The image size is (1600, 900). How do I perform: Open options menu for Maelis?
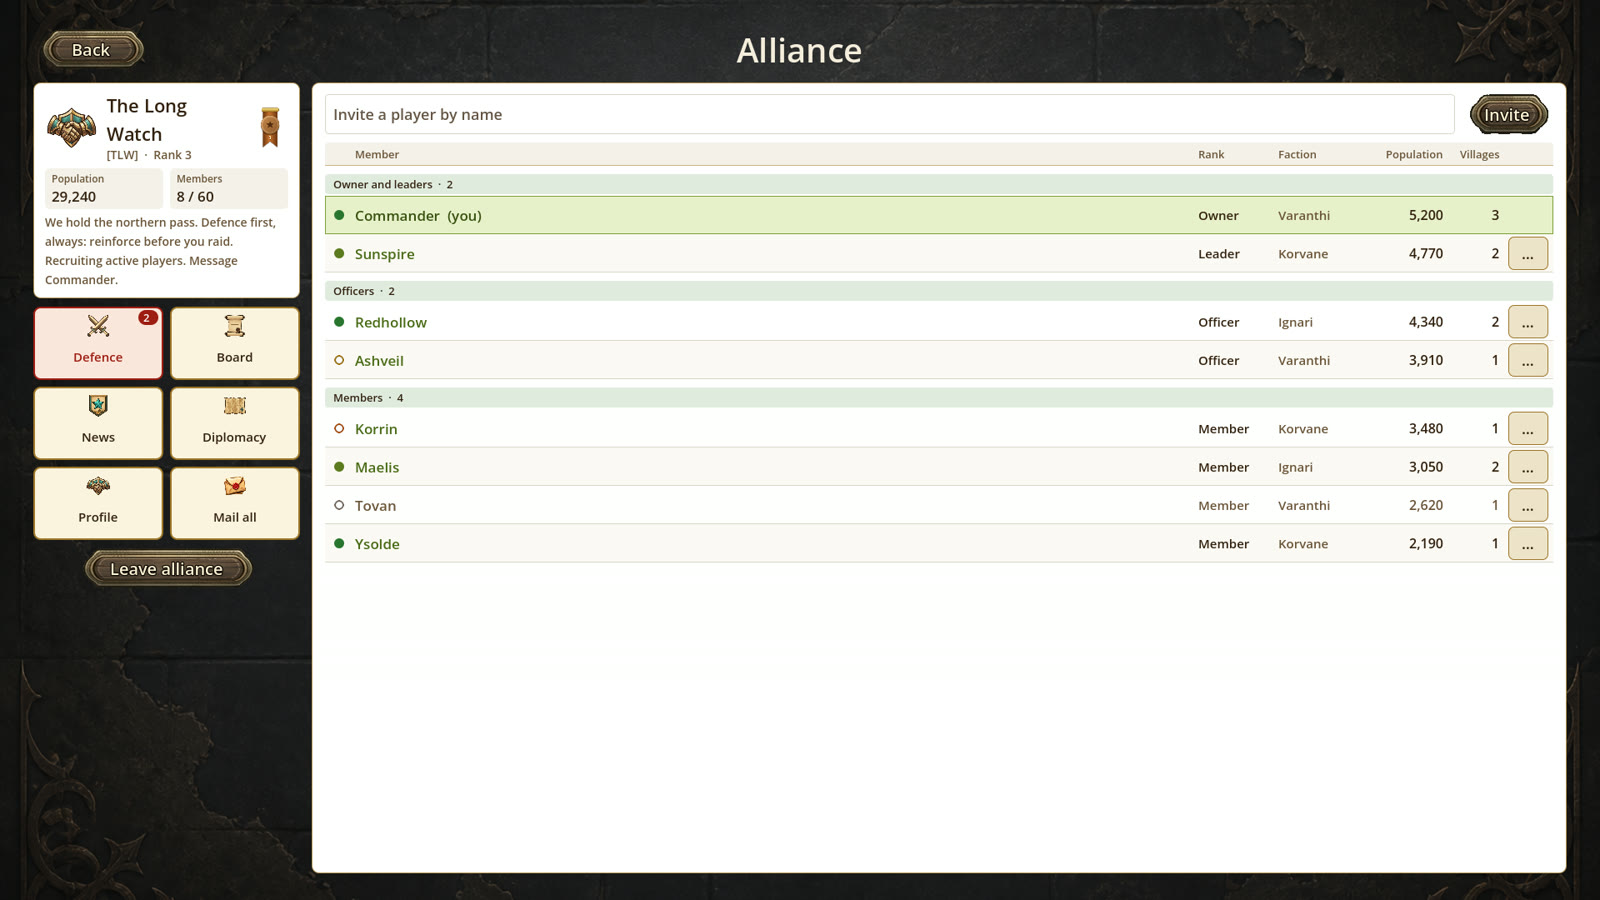coord(1528,467)
